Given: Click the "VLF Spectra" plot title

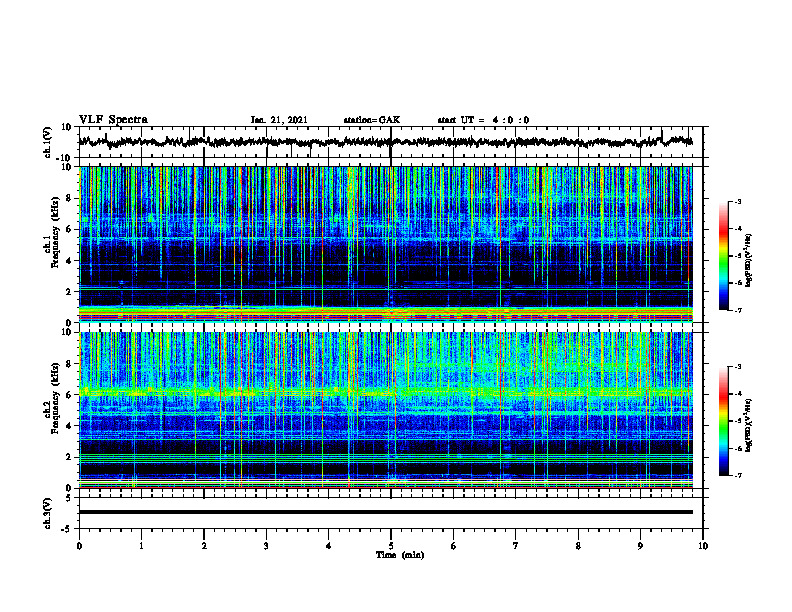Looking at the screenshot, I should click(x=113, y=120).
